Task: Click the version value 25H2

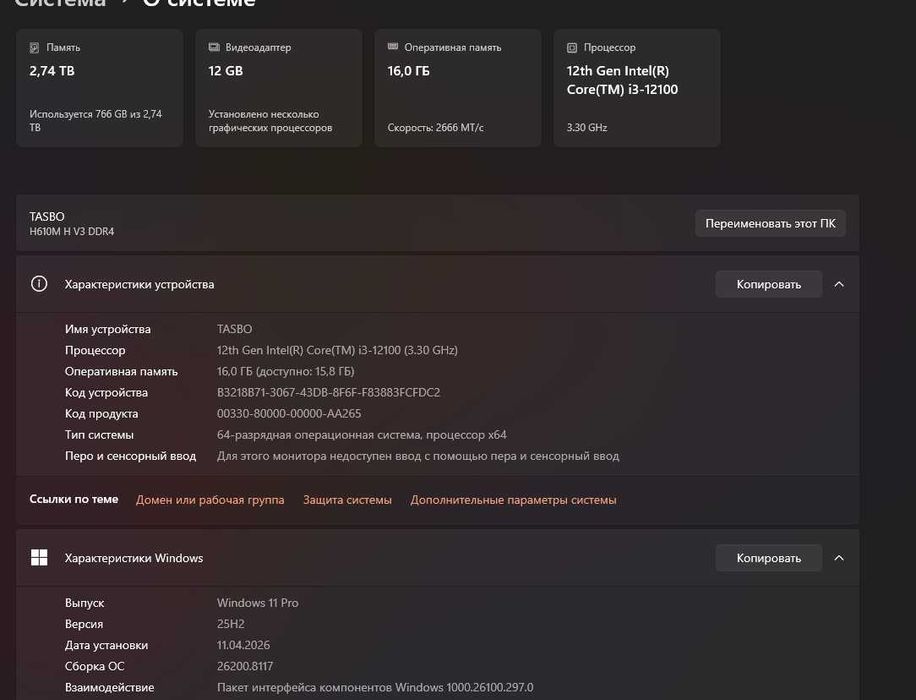Action: pos(231,624)
